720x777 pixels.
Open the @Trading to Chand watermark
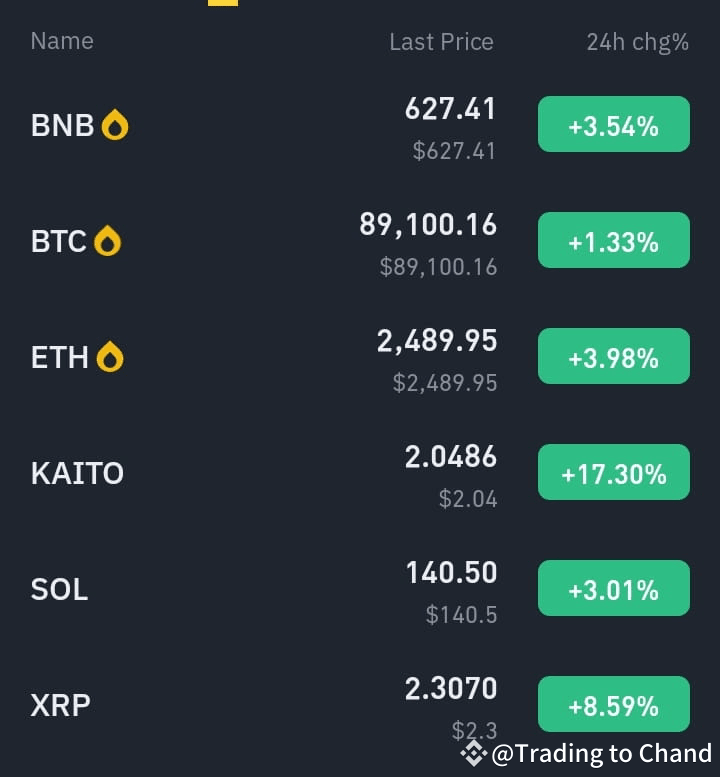(602, 754)
